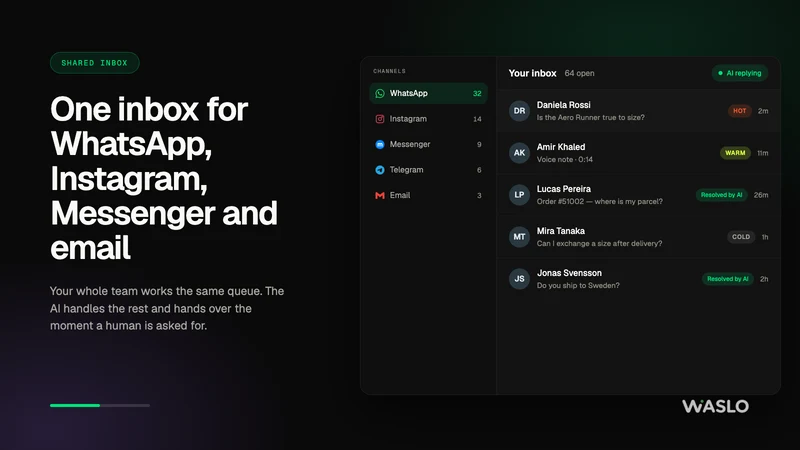The width and height of the screenshot is (800, 450).
Task: Select the Email channel label
Action: point(400,195)
